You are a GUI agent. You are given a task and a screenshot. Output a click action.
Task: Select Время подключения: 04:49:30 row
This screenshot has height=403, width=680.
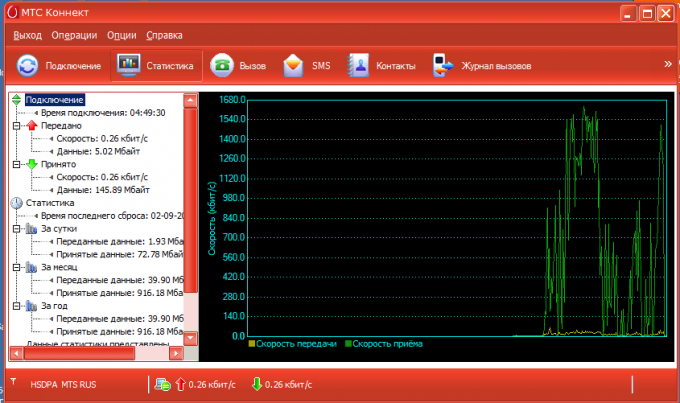[103, 113]
